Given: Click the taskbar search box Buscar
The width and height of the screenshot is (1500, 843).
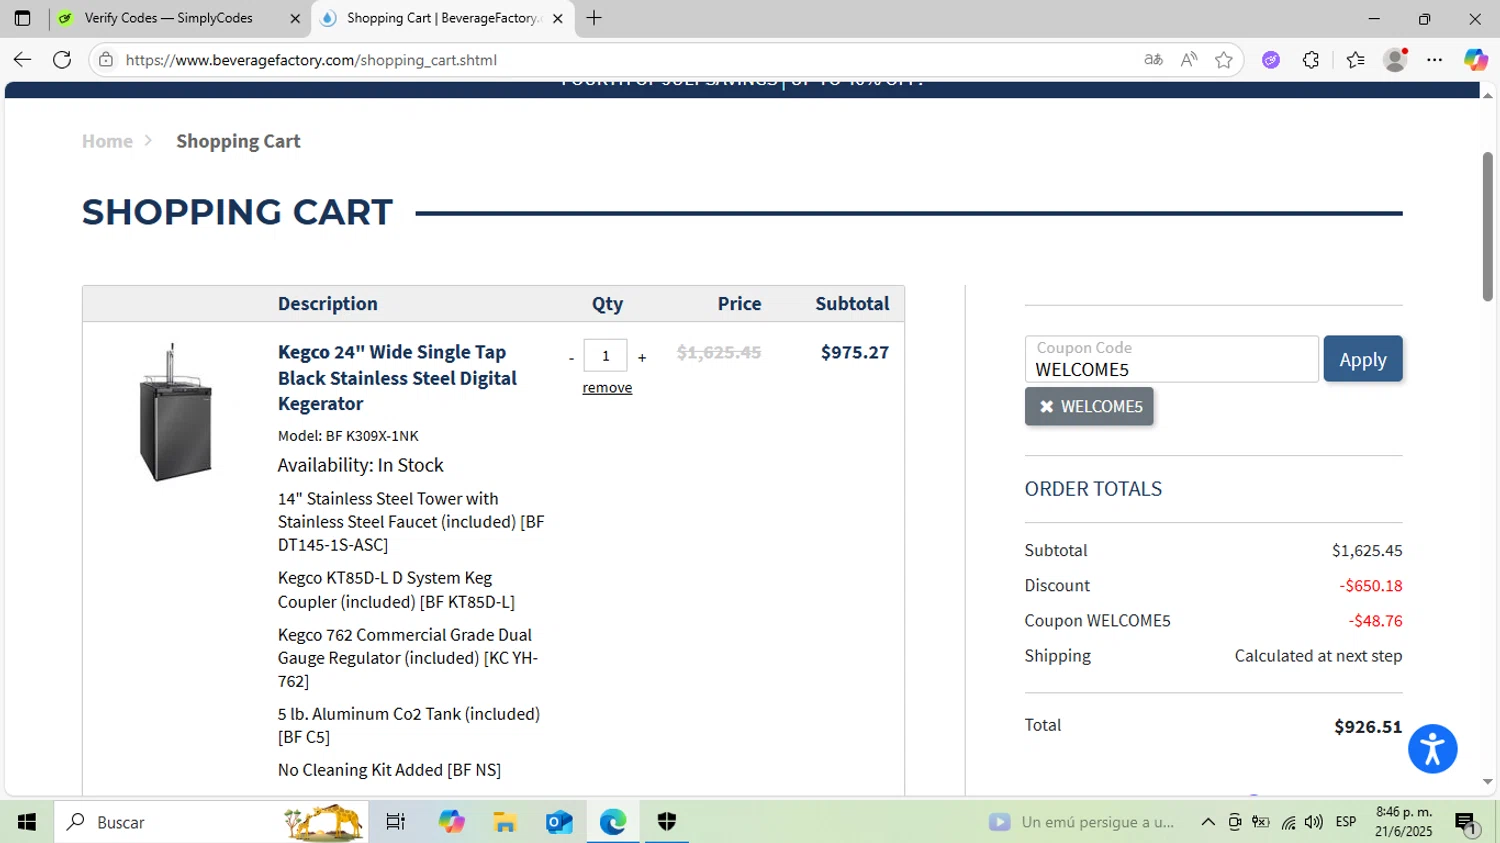Looking at the screenshot, I should click(x=210, y=822).
